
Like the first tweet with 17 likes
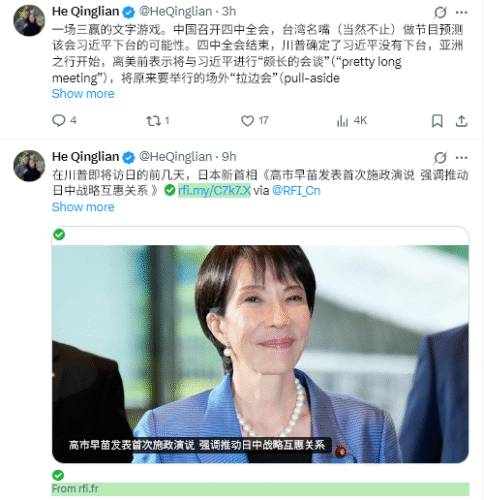click(255, 120)
